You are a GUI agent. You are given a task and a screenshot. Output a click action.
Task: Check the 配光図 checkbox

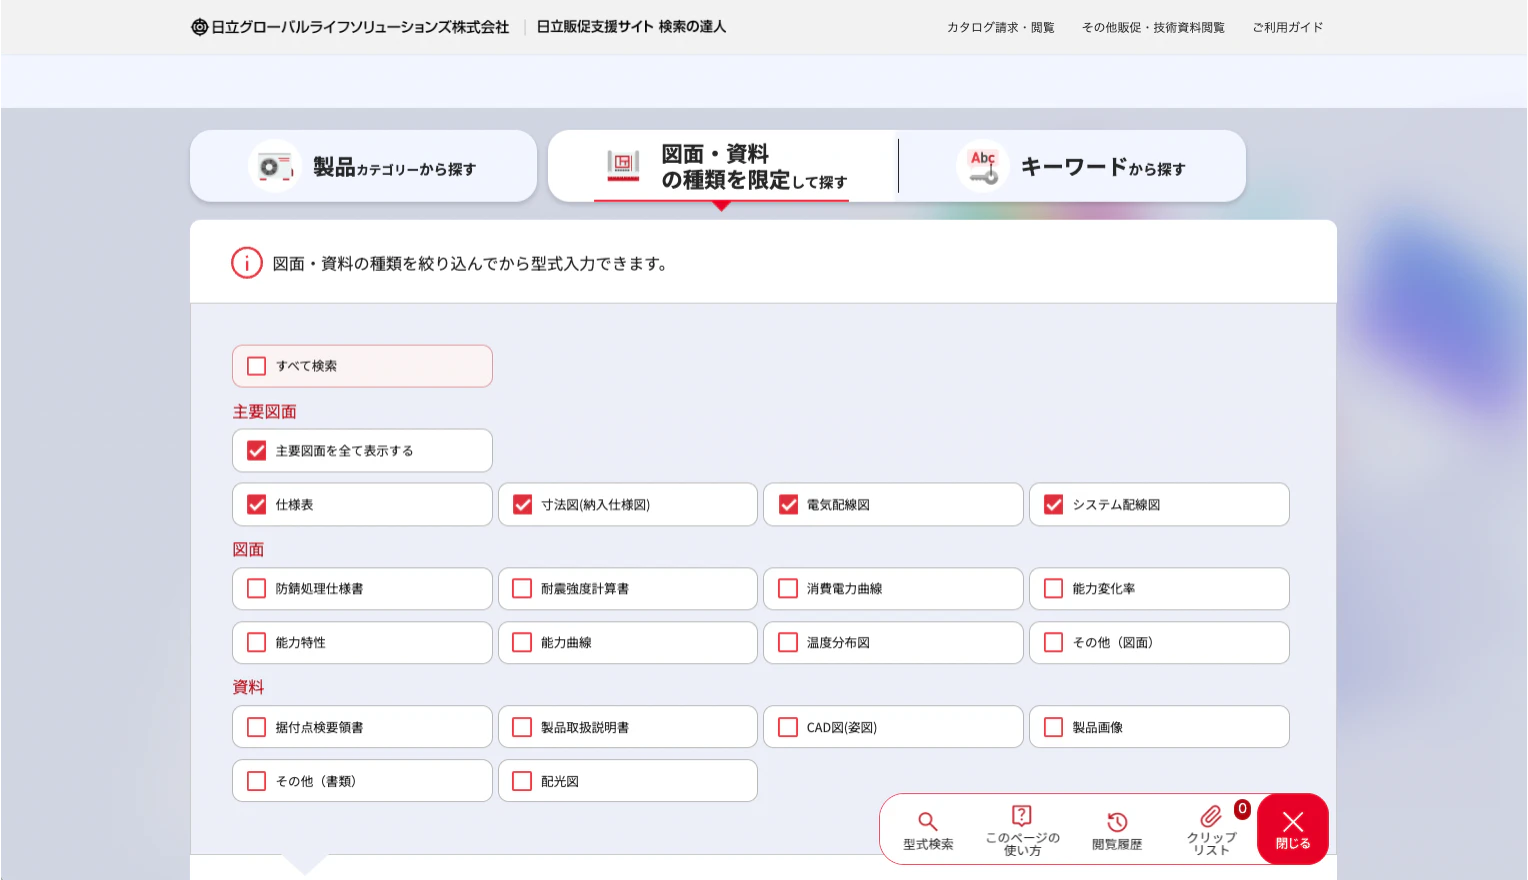click(522, 781)
